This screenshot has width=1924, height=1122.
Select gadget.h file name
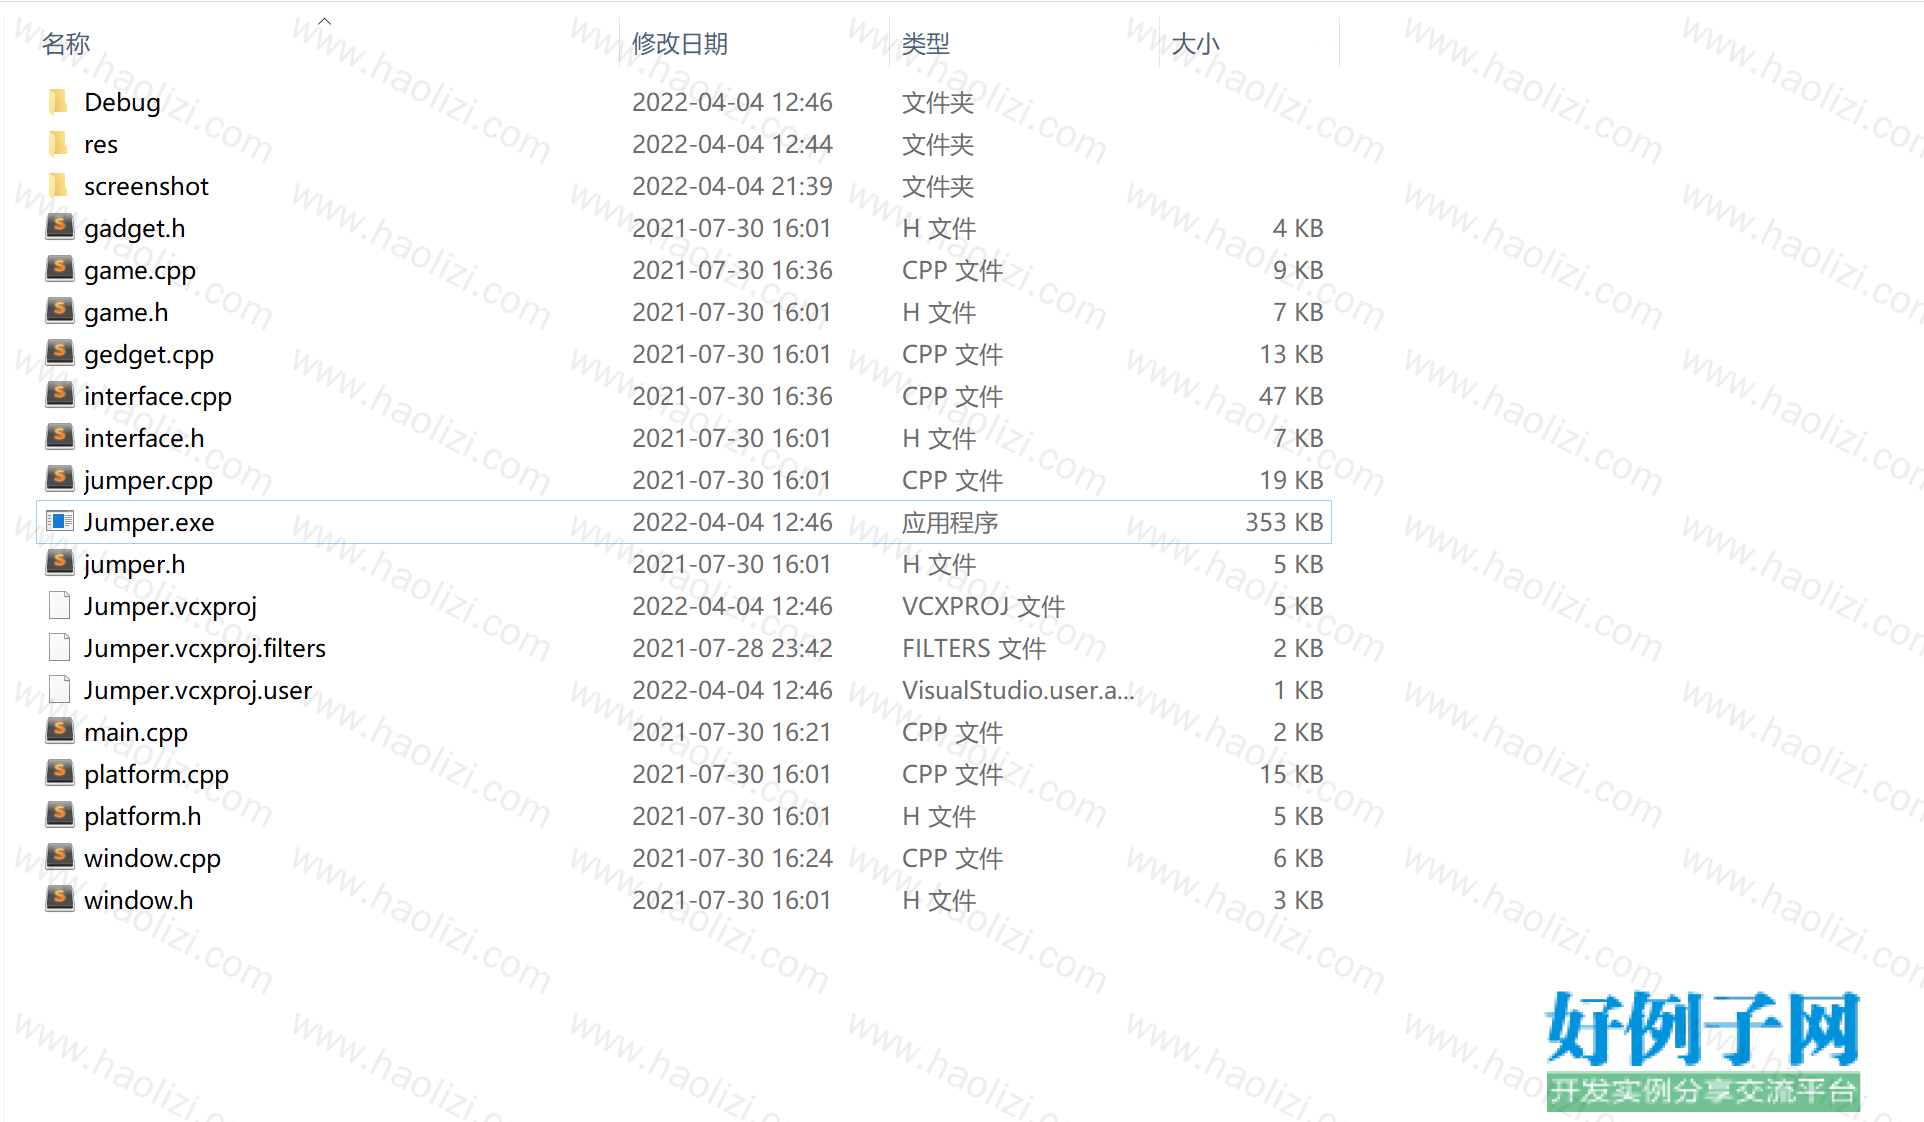[135, 229]
